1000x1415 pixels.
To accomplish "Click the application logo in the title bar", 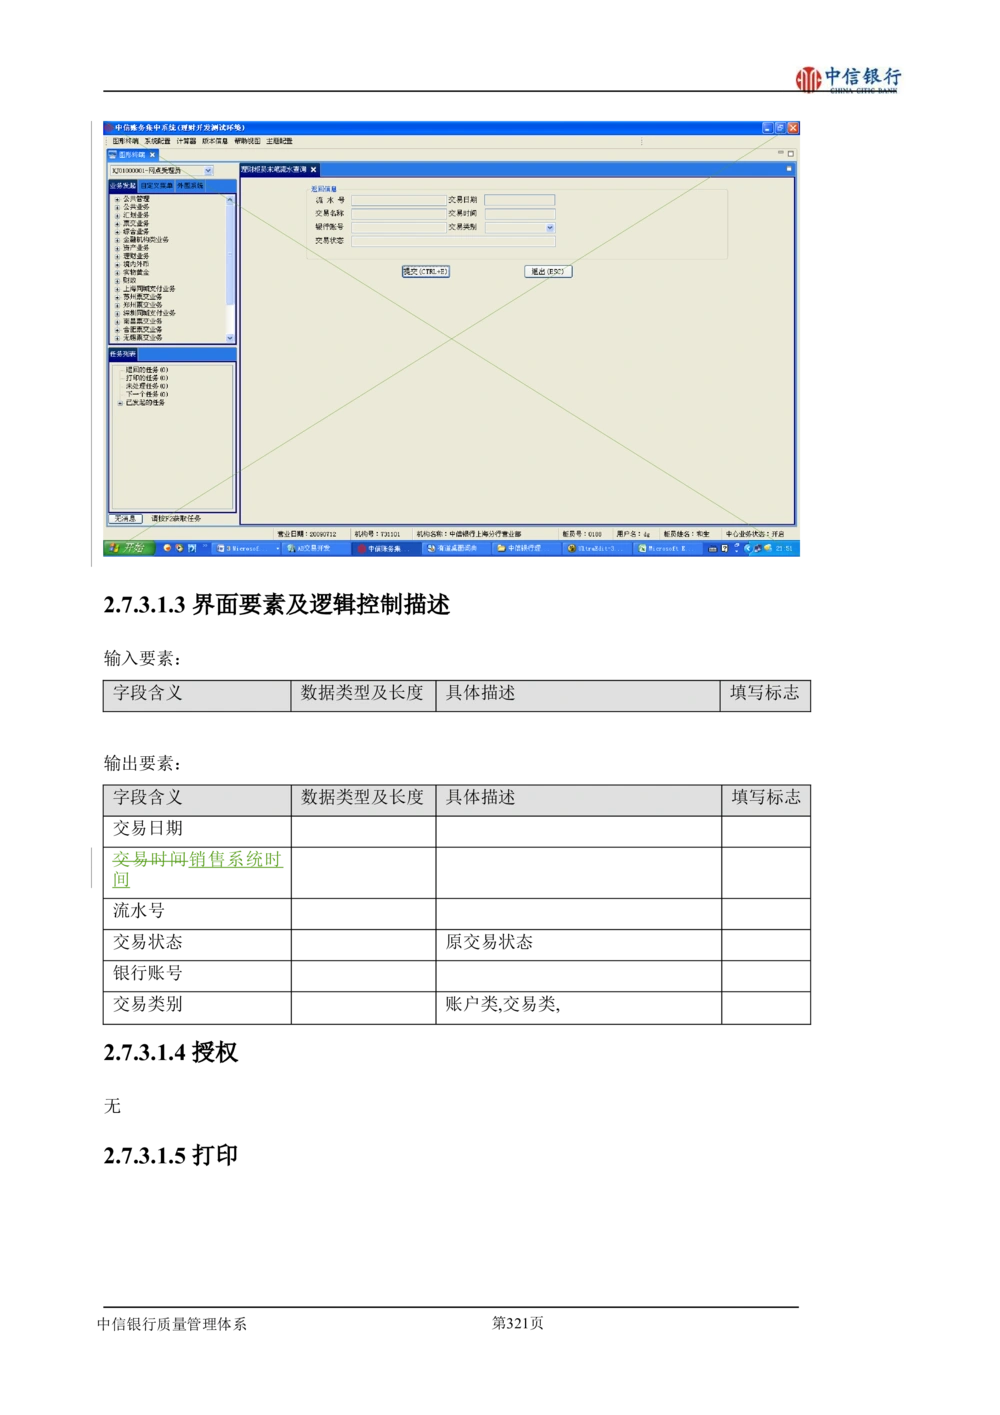I will [x=106, y=128].
